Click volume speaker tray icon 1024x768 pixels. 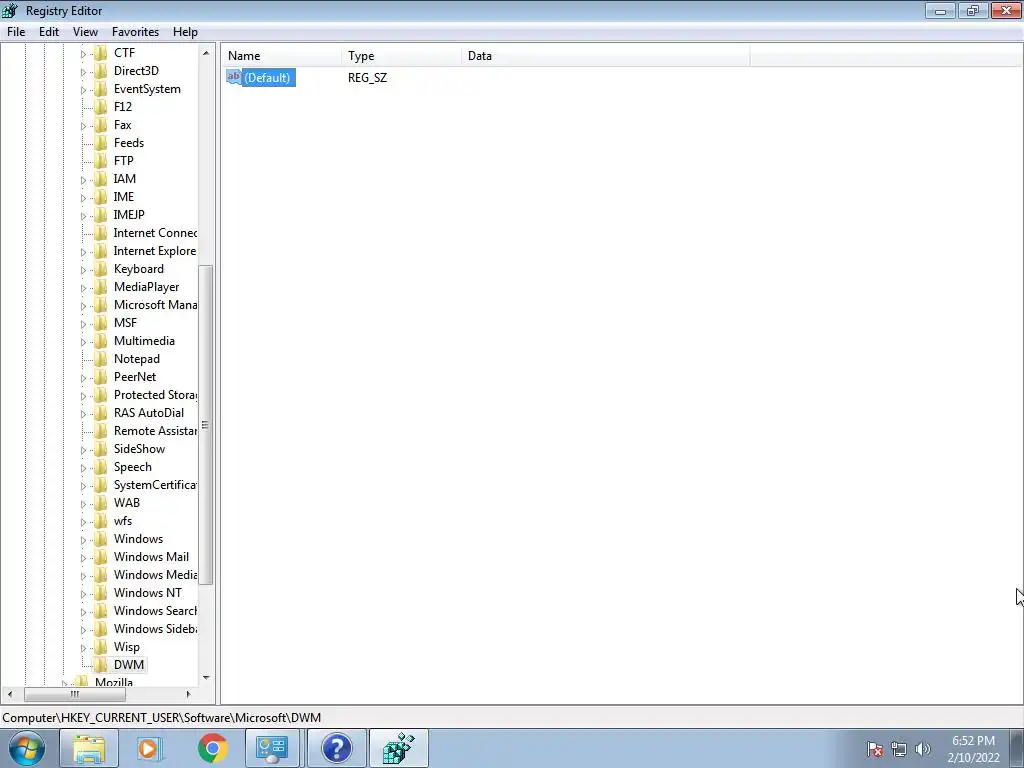coord(923,749)
